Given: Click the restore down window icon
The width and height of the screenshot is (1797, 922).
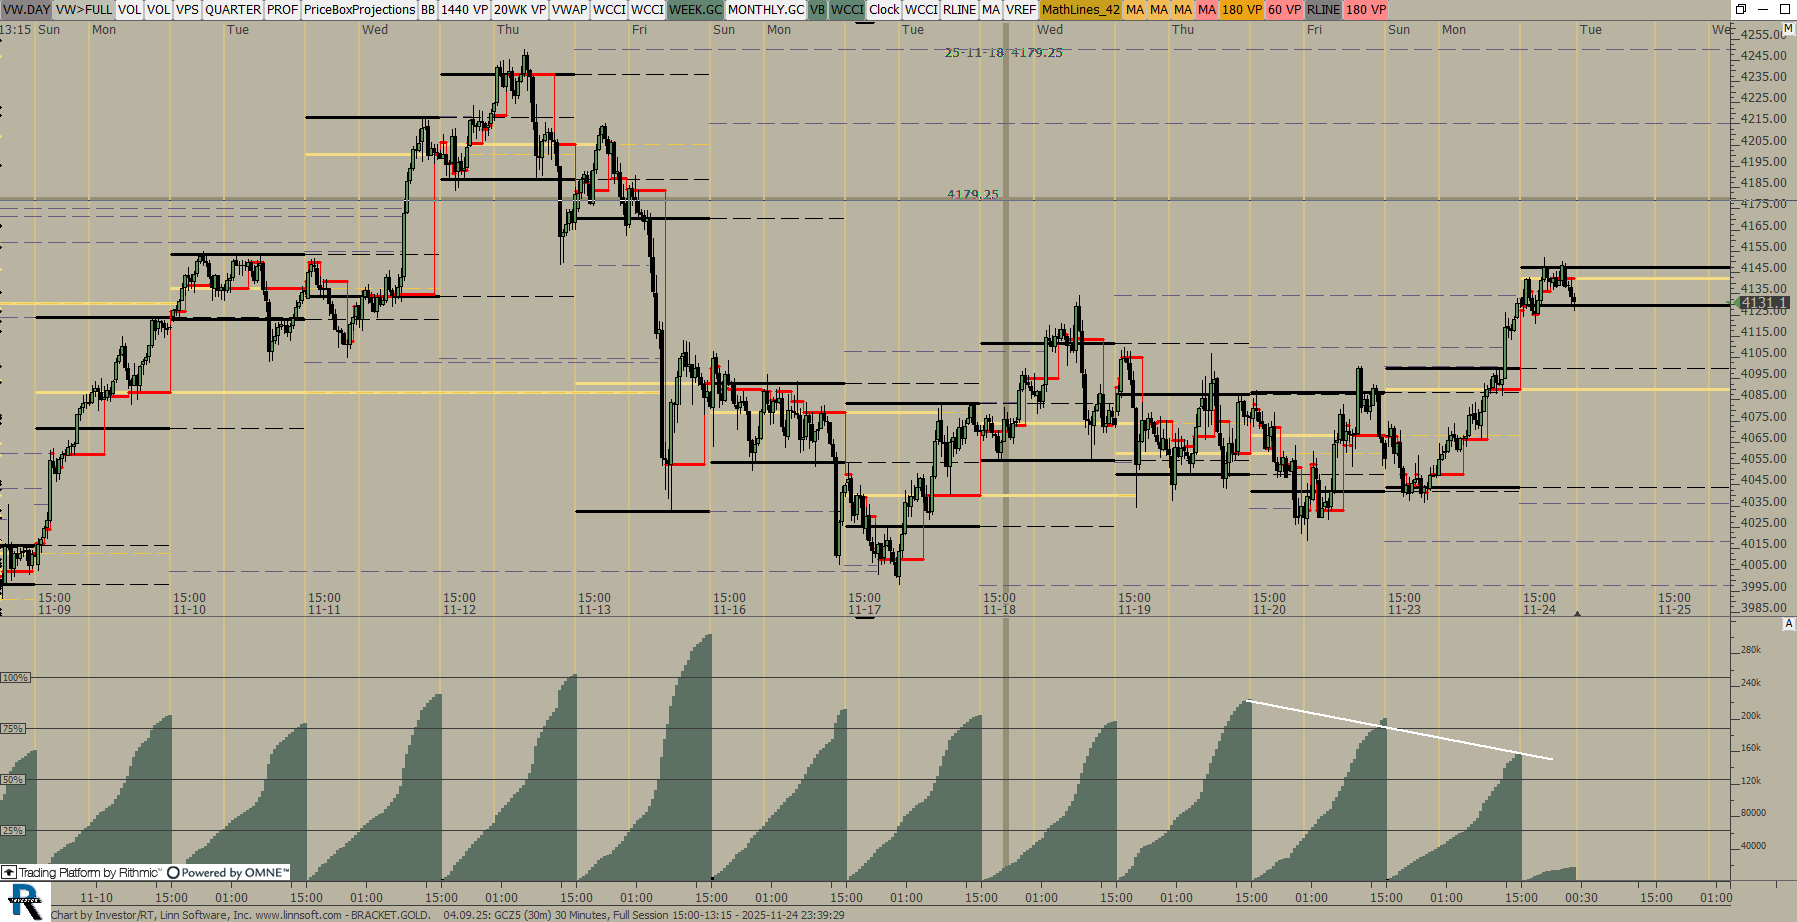Looking at the screenshot, I should click(1741, 9).
